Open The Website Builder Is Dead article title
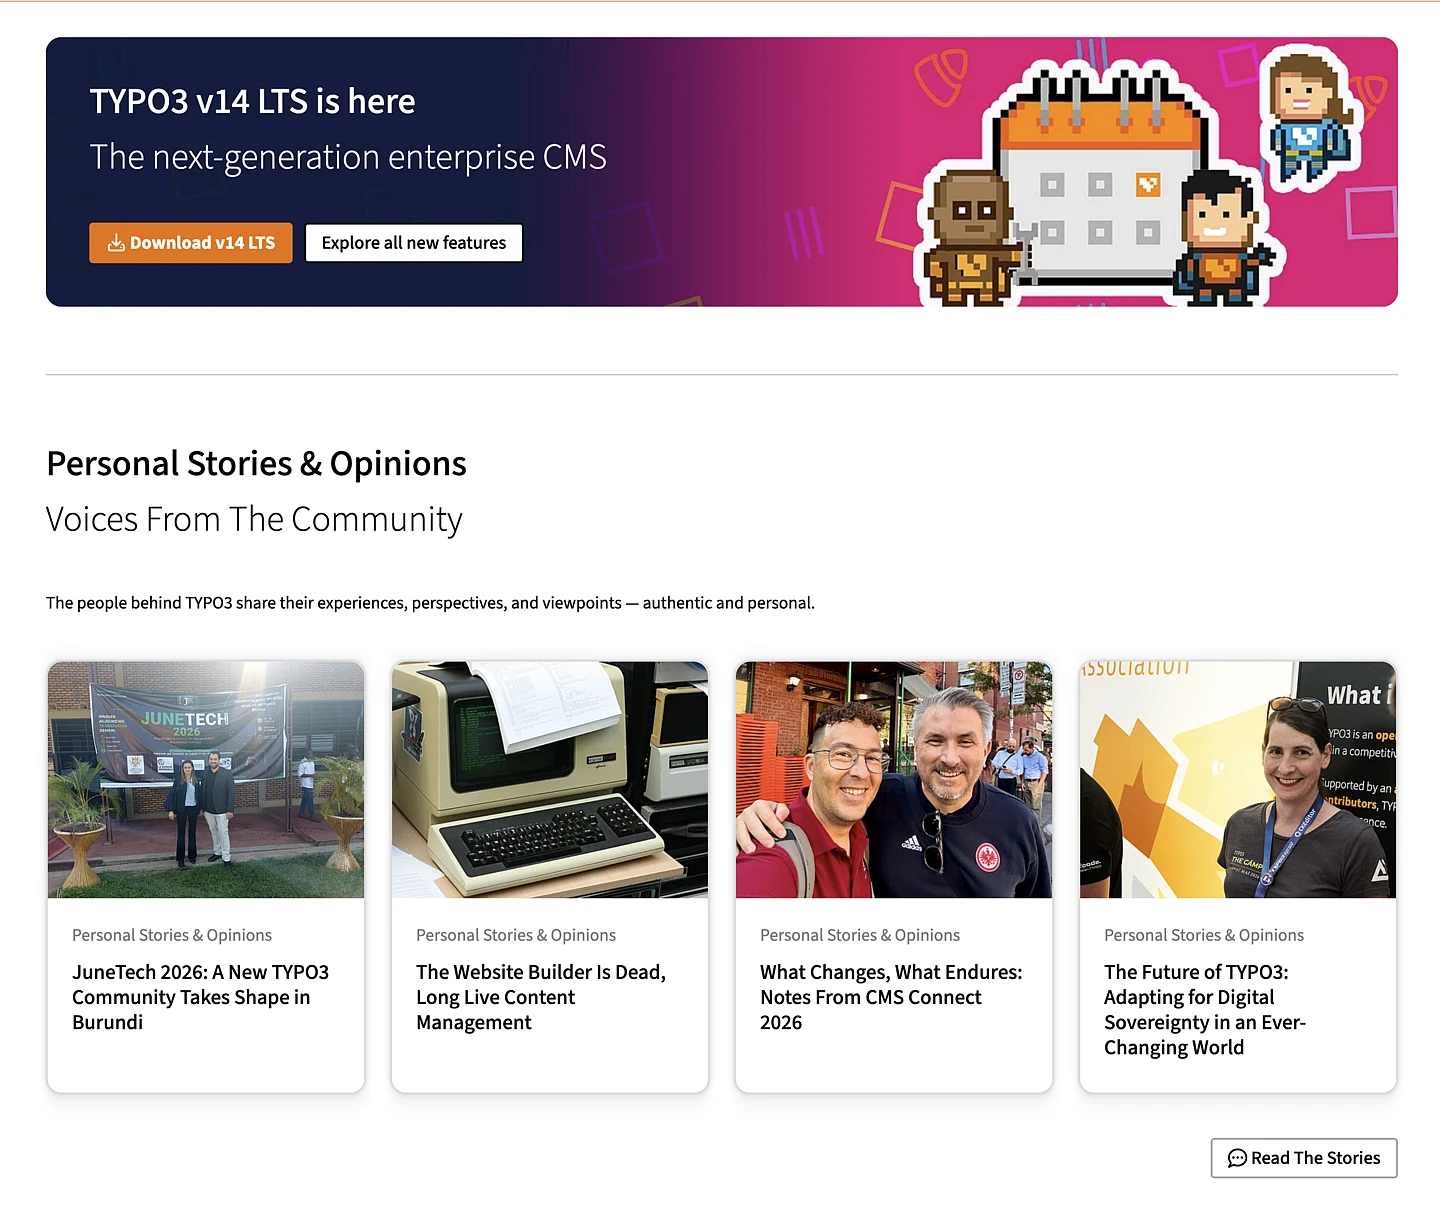 pyautogui.click(x=541, y=997)
